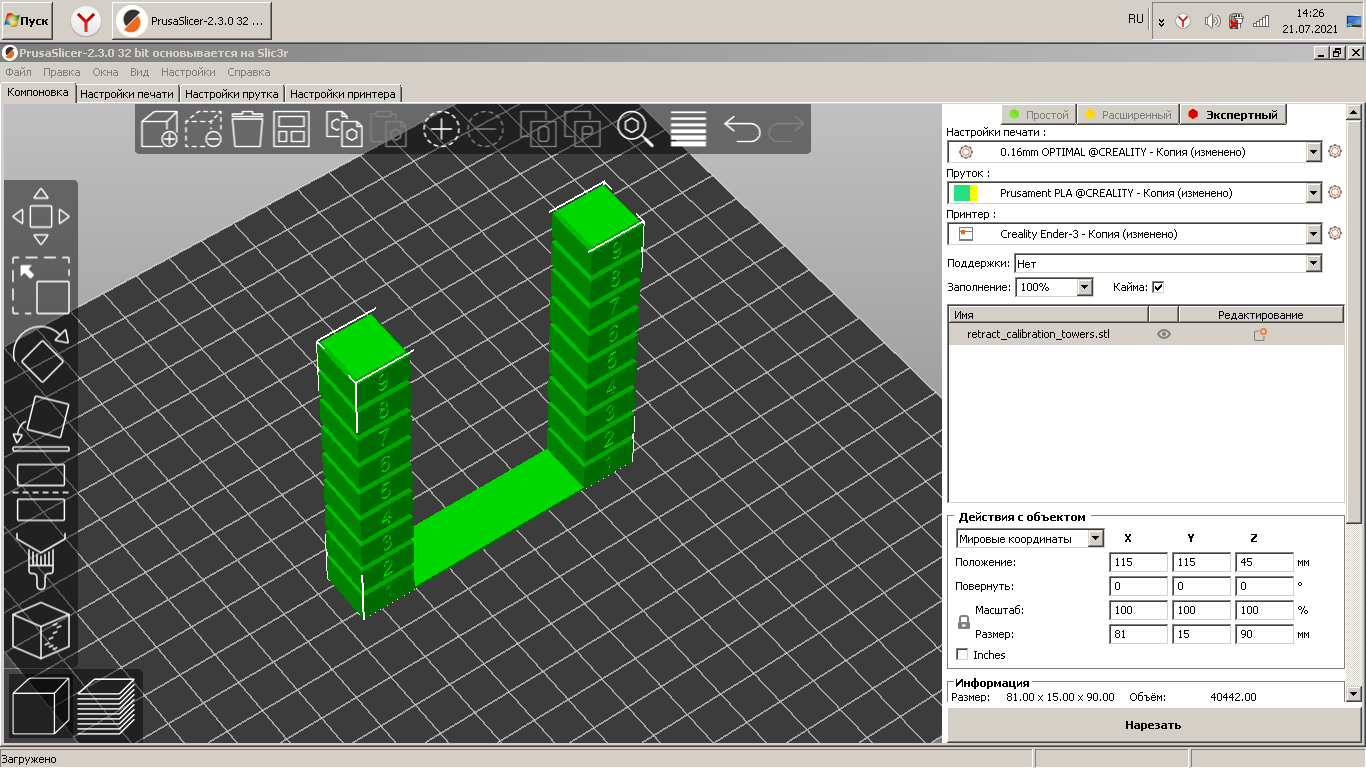Open the Настройки menu

pyautogui.click(x=188, y=72)
